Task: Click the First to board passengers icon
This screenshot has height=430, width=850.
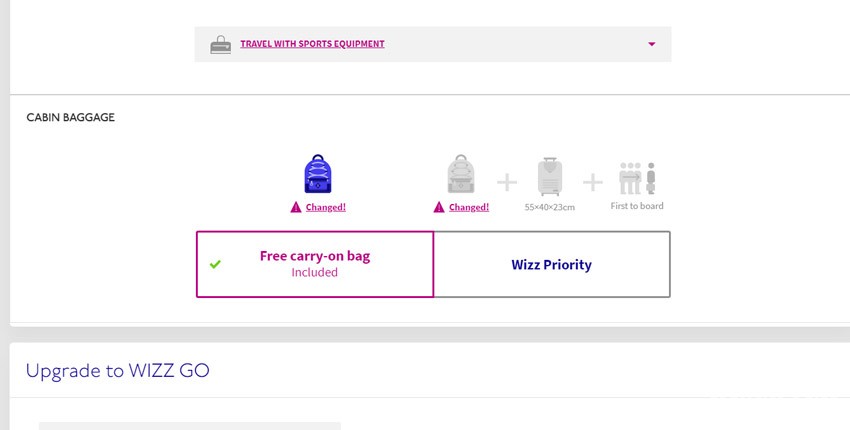Action: coord(637,178)
